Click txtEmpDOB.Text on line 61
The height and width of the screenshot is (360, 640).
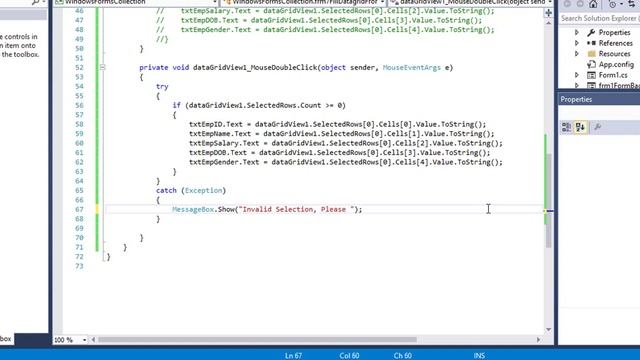218,153
